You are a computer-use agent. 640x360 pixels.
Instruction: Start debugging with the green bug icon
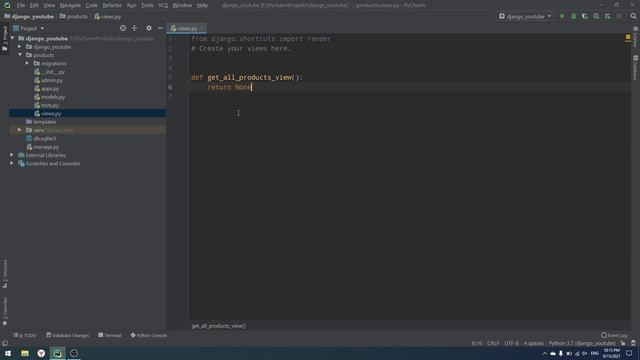[573, 16]
